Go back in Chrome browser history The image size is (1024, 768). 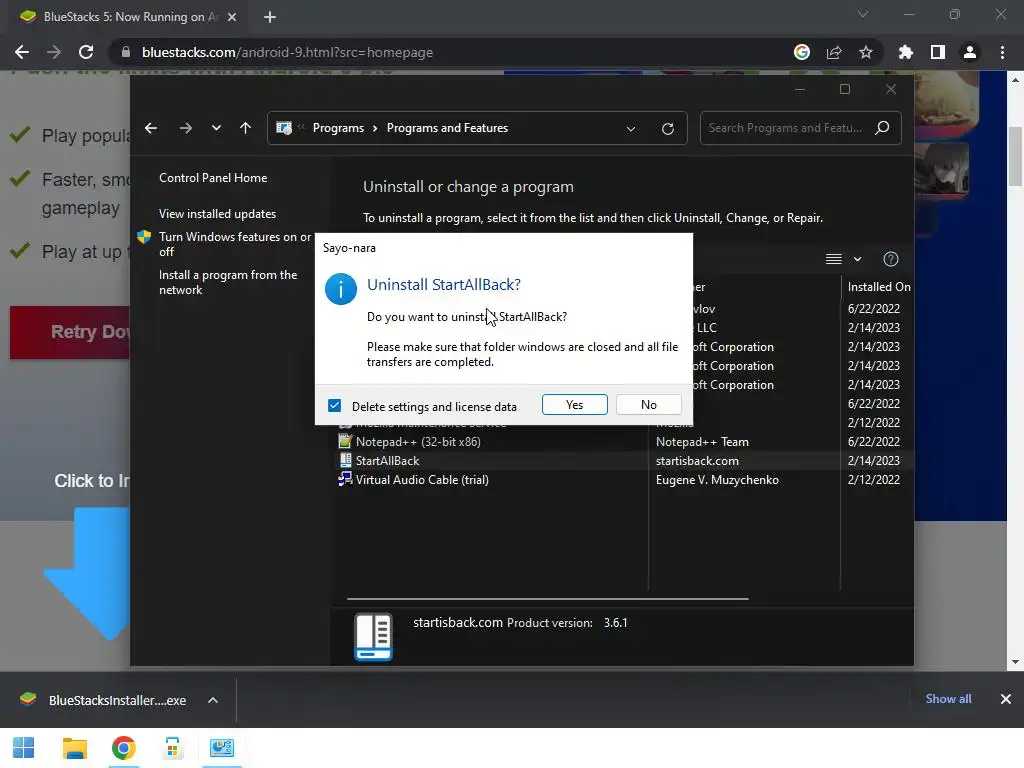(x=22, y=52)
